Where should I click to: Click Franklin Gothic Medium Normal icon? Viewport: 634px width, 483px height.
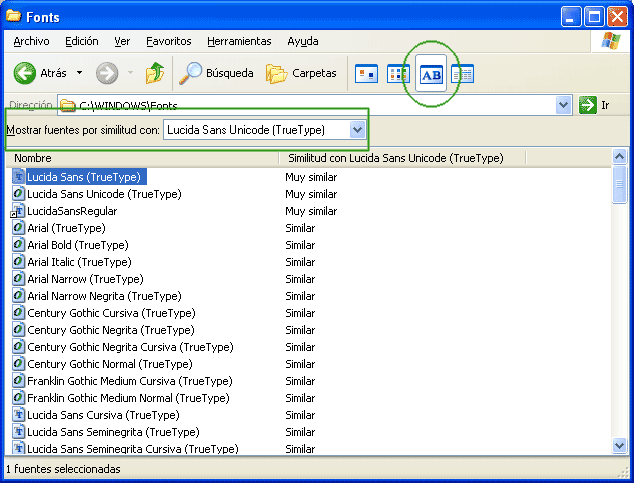point(19,397)
